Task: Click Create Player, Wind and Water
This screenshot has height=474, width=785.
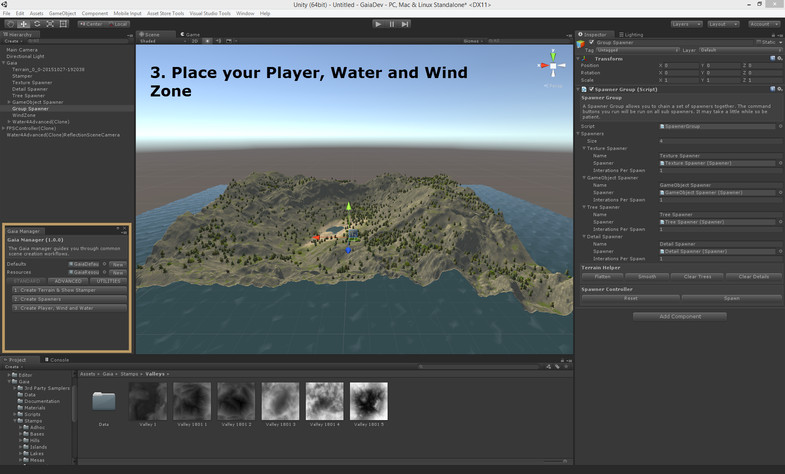Action: [69, 308]
